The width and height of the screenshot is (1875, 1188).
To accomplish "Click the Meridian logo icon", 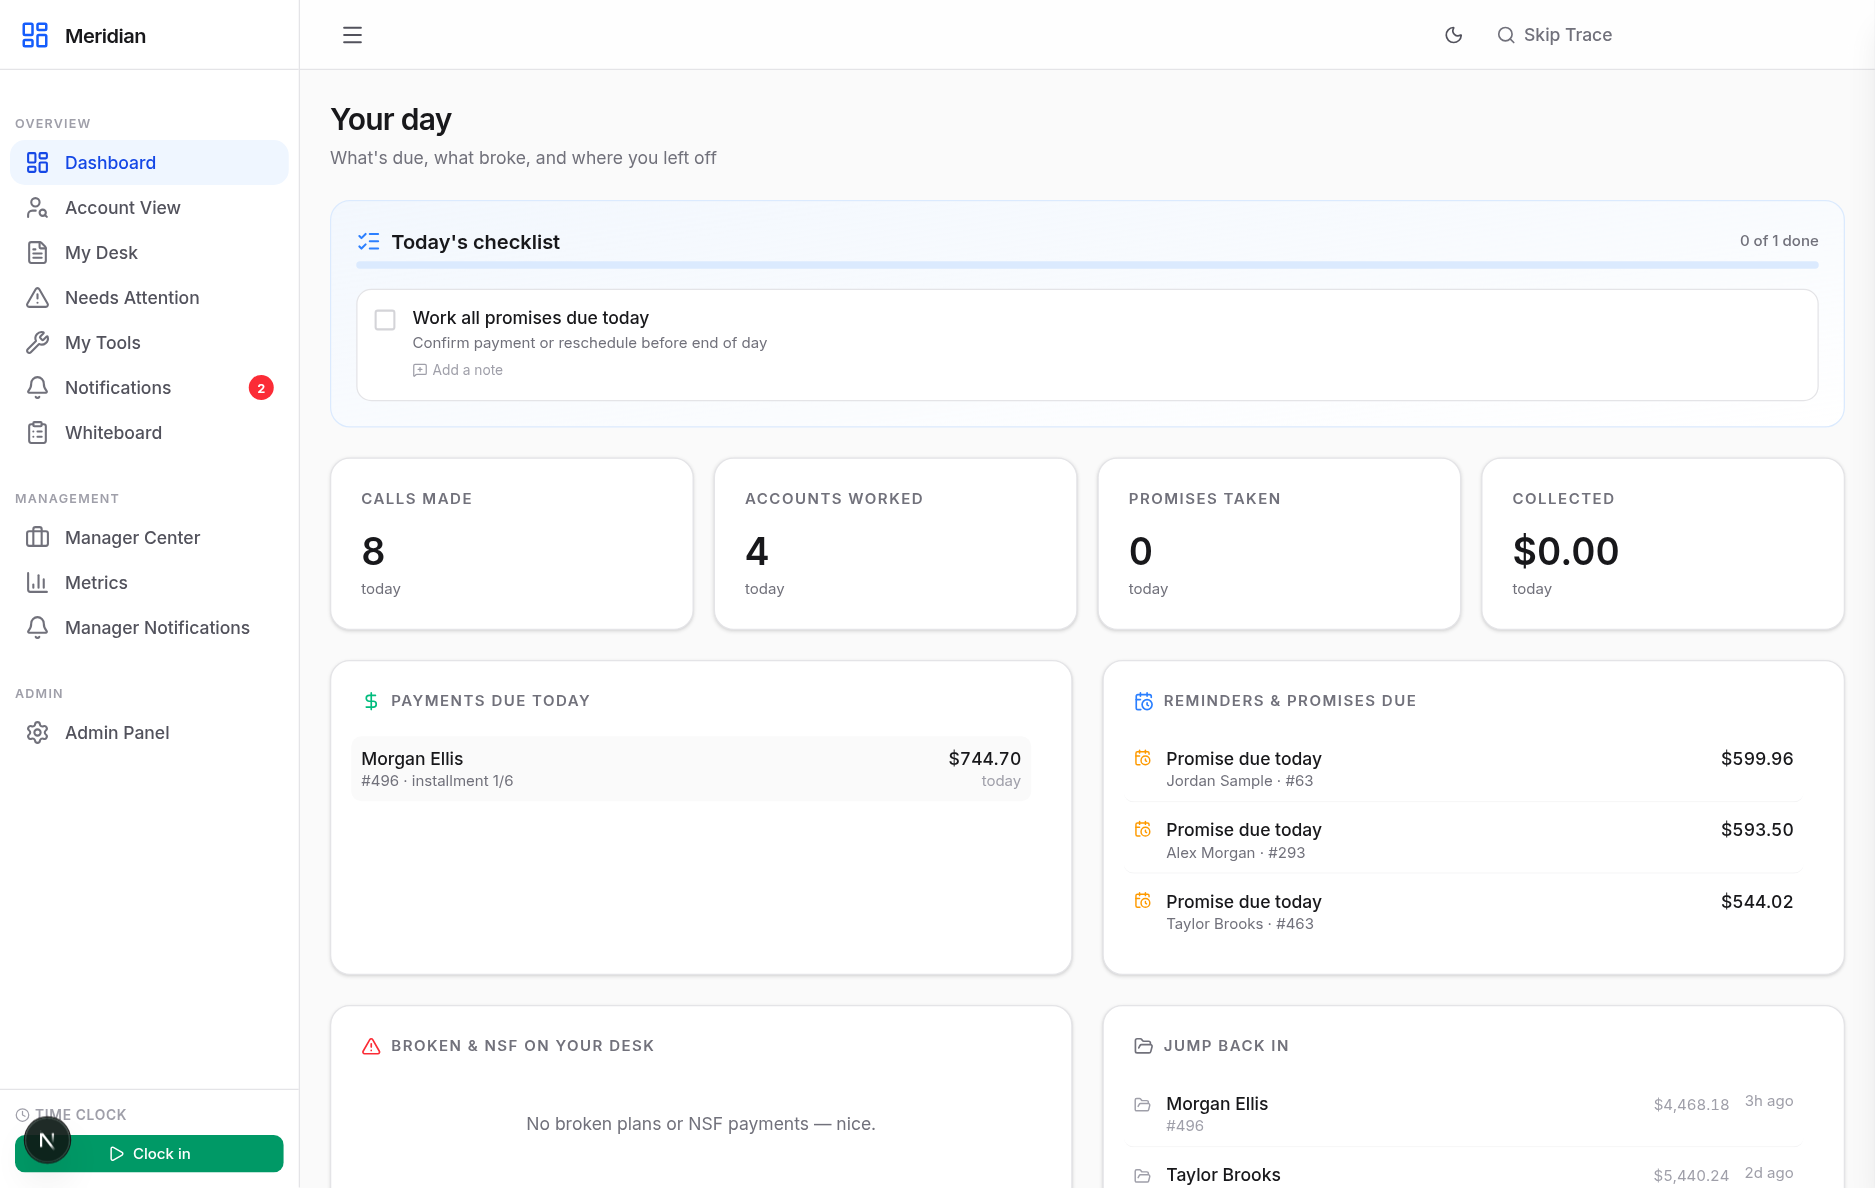I will pos(35,35).
